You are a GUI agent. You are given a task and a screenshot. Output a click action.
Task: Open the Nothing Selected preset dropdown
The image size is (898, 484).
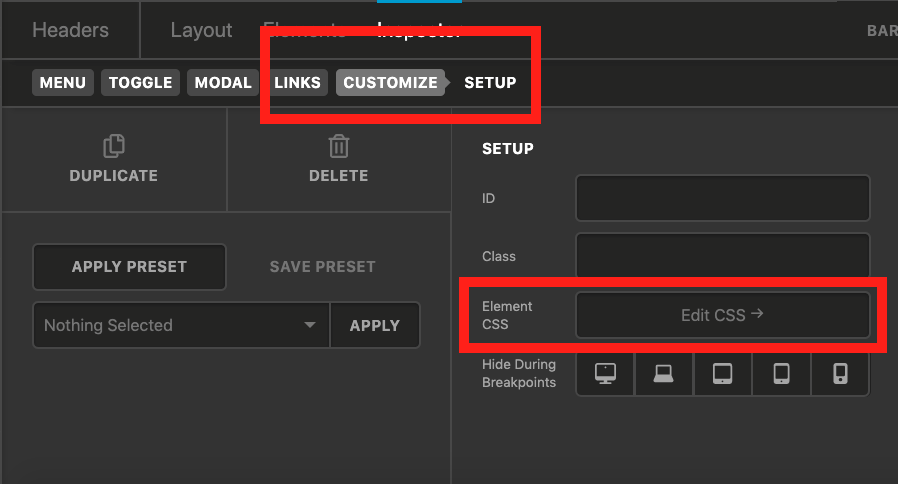click(x=181, y=325)
